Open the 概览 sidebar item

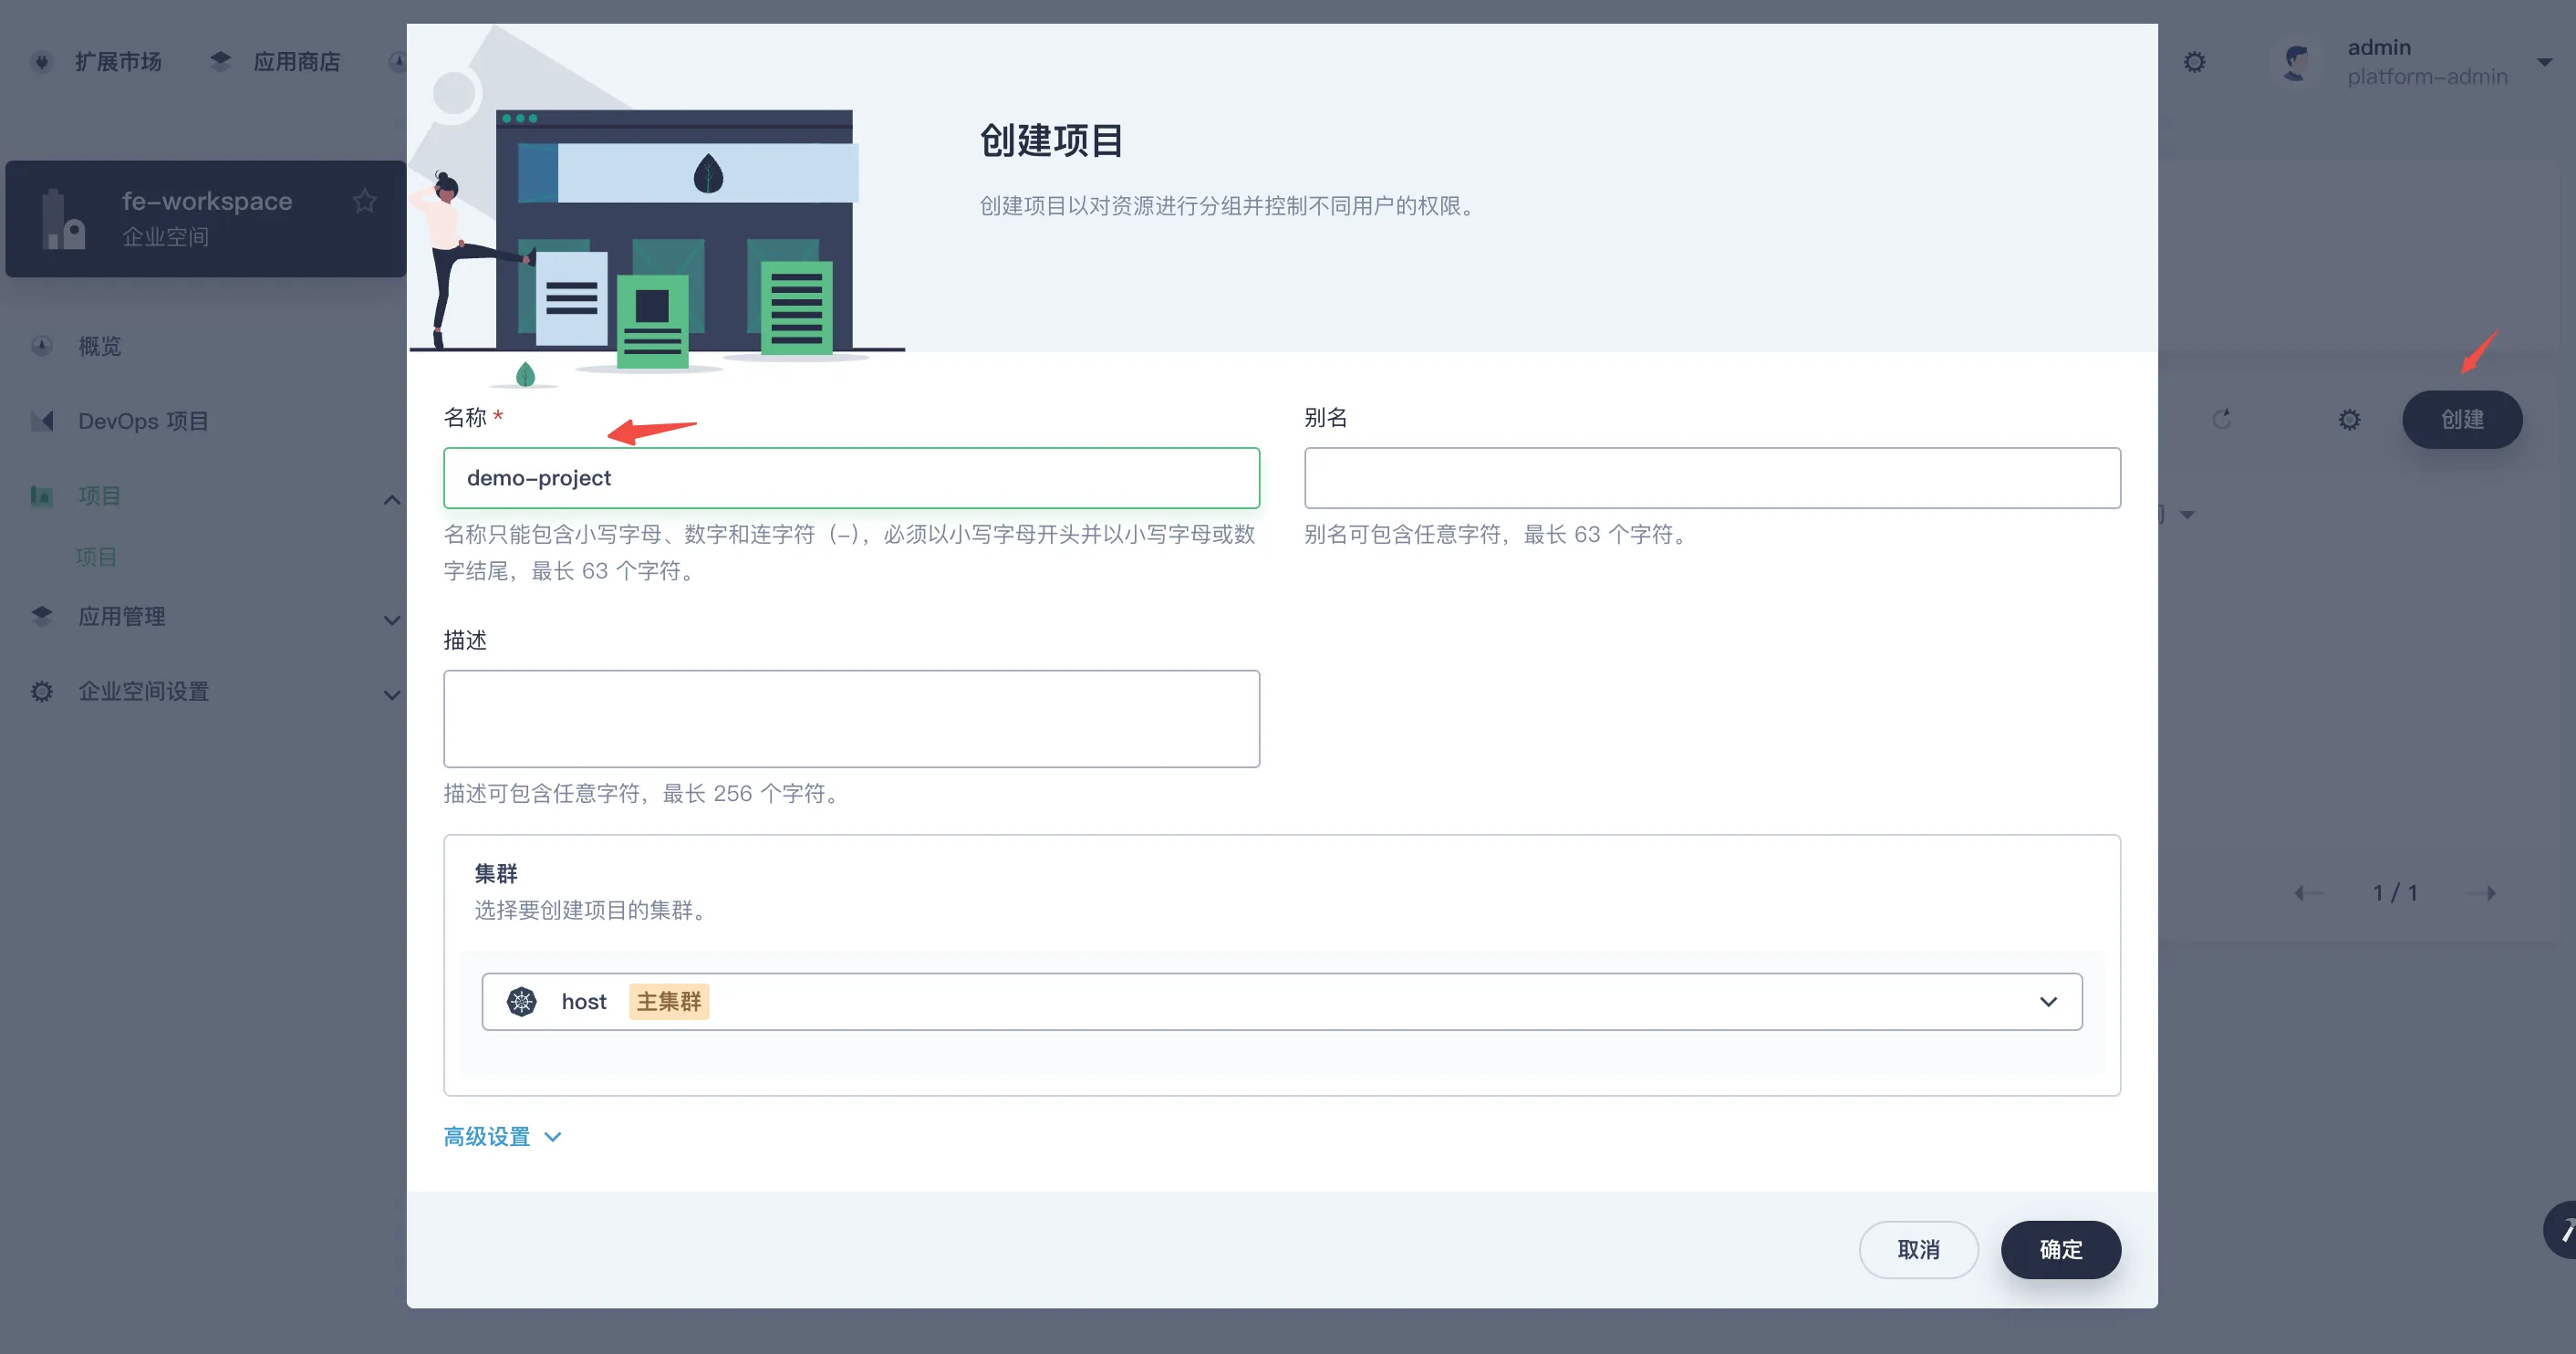[x=100, y=346]
